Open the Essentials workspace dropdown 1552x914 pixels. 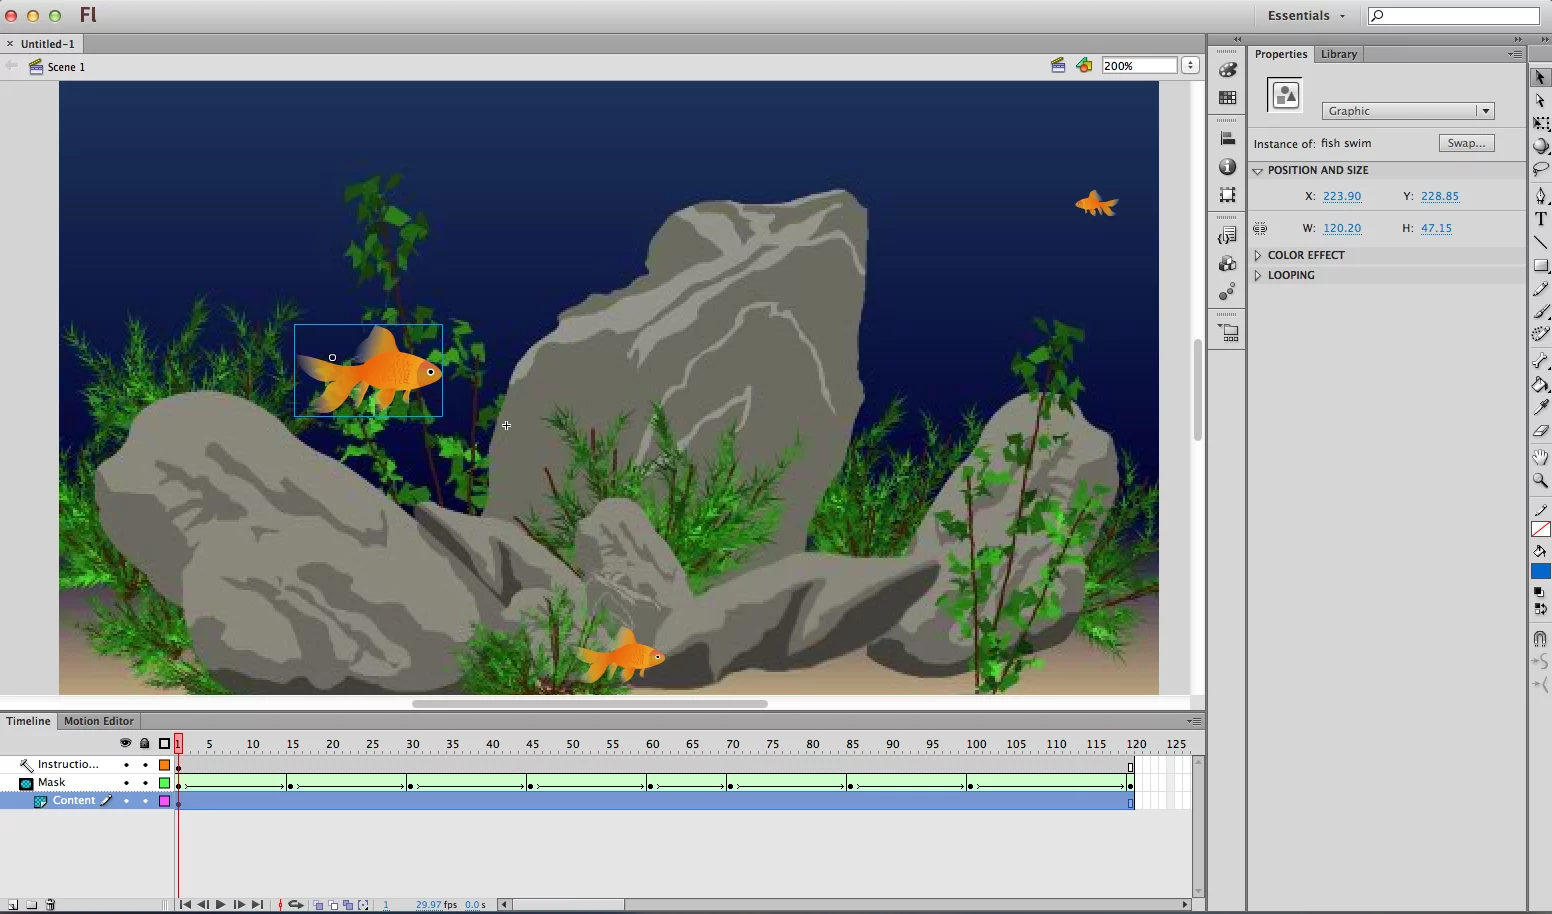point(1306,15)
